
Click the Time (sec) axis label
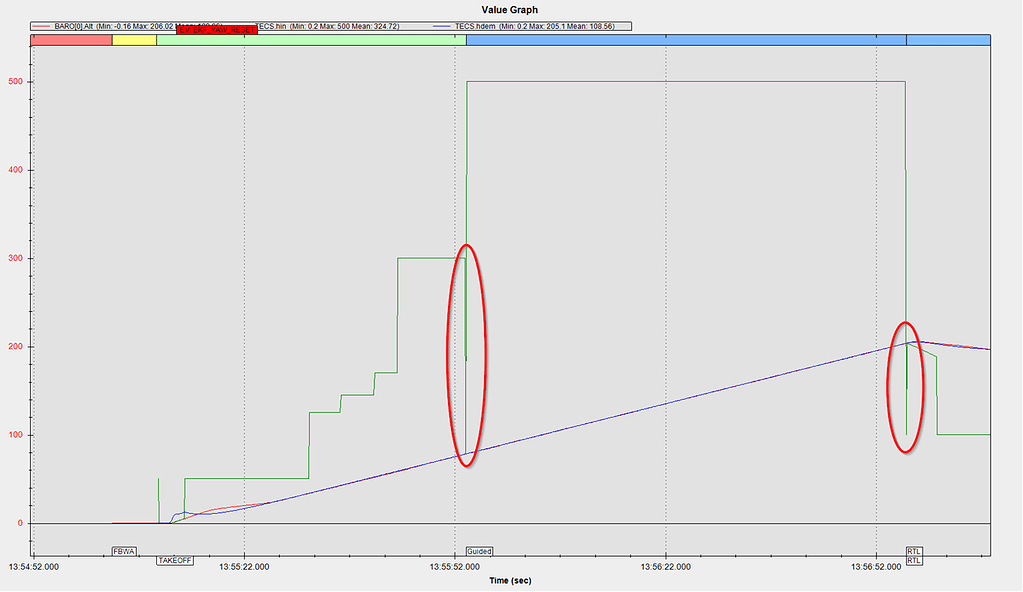pos(511,580)
